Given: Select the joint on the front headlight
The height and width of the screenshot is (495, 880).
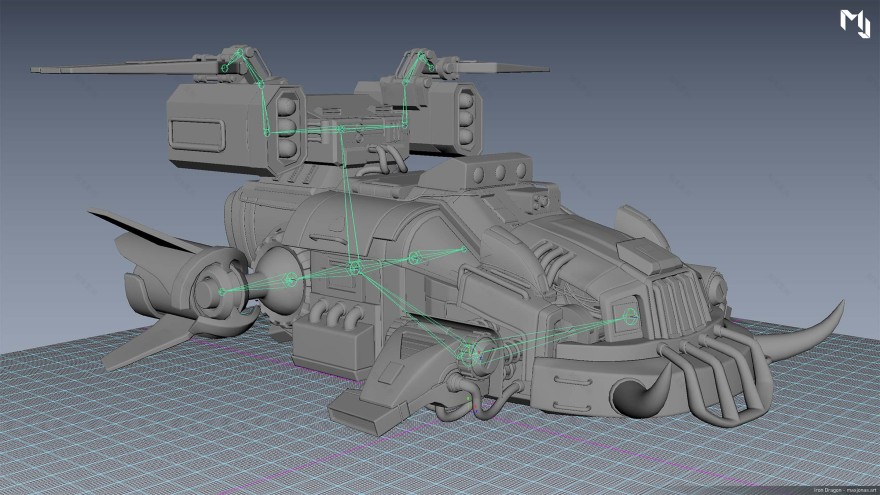Looking at the screenshot, I should (630, 316).
